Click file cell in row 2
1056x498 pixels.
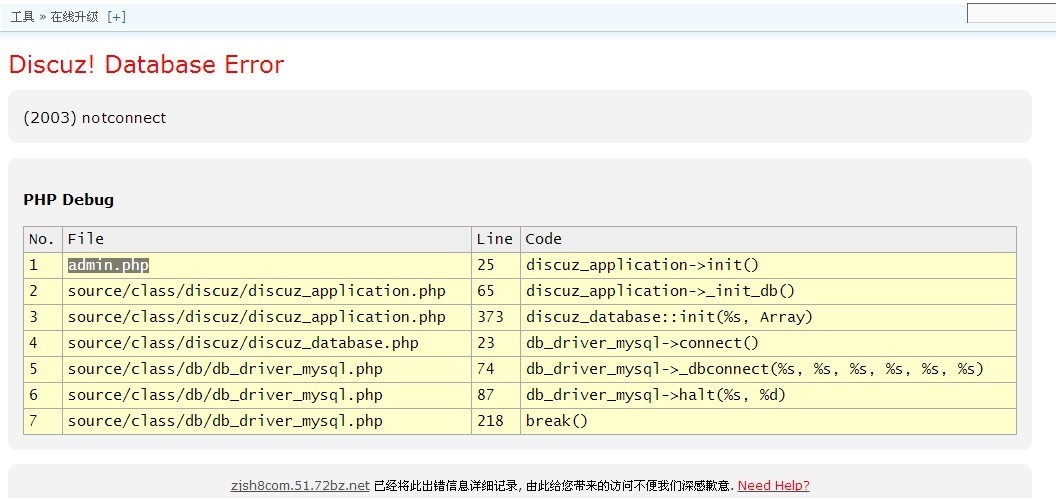tap(267, 292)
